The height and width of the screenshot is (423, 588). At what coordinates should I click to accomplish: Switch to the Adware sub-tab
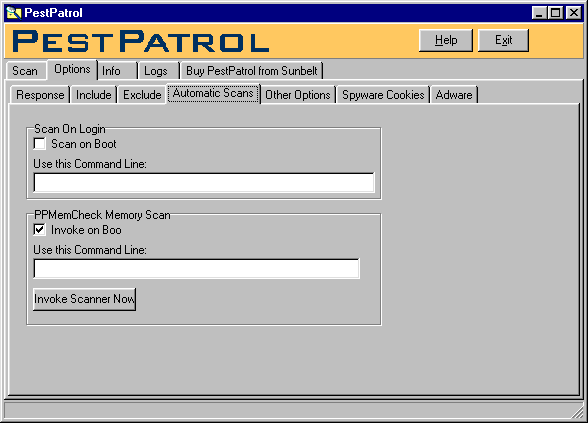(454, 95)
